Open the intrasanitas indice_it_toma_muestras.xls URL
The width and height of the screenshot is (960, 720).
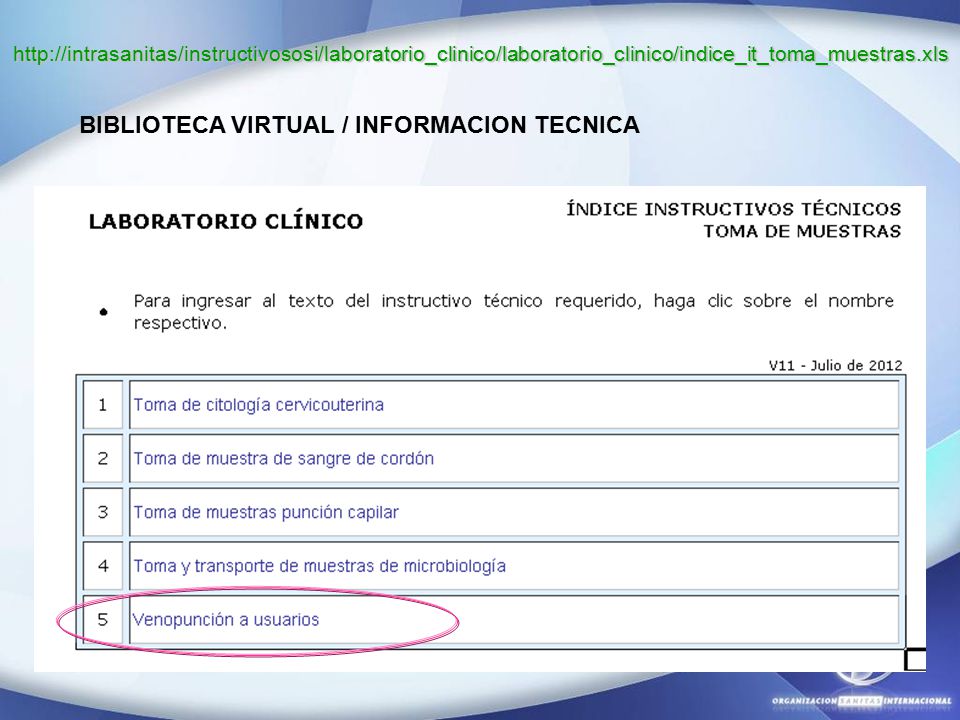pos(481,55)
